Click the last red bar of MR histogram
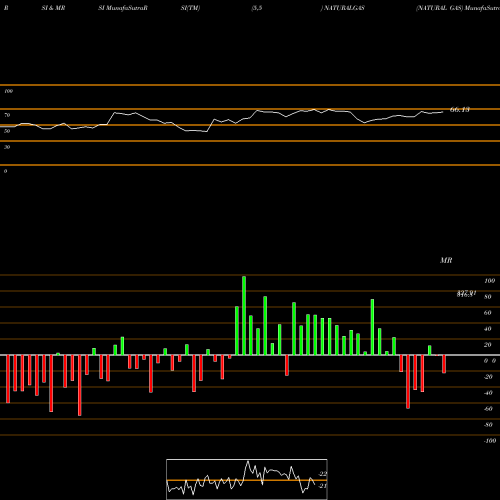The height and width of the screenshot is (500, 500). point(444,364)
